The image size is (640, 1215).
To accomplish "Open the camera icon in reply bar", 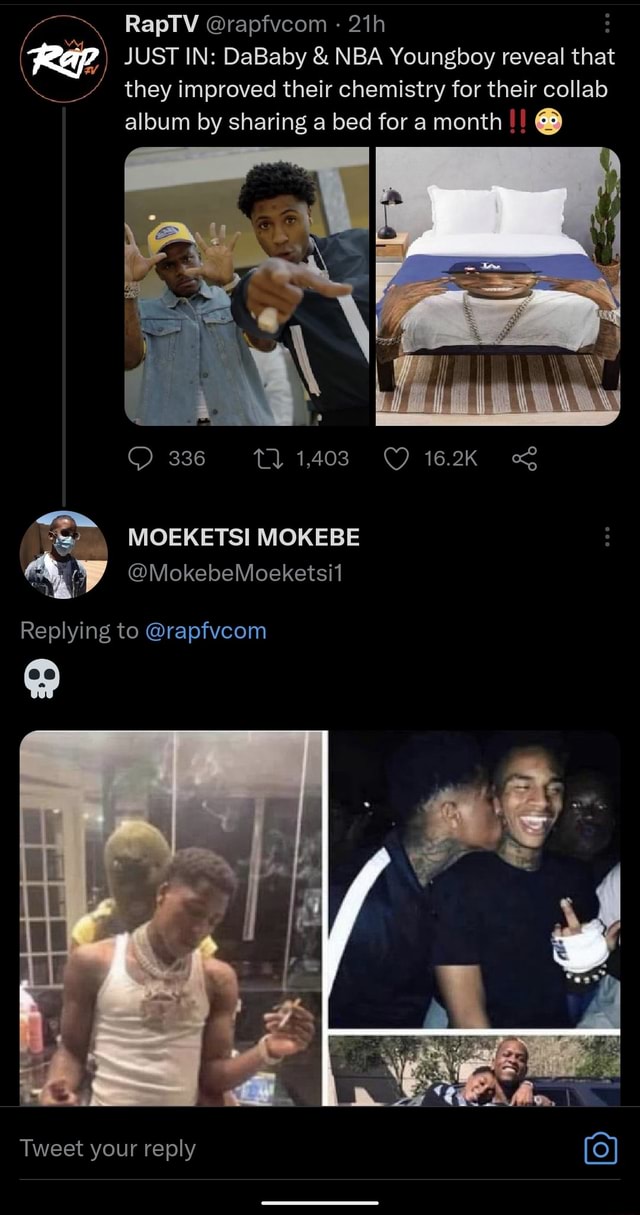I will click(x=600, y=1148).
